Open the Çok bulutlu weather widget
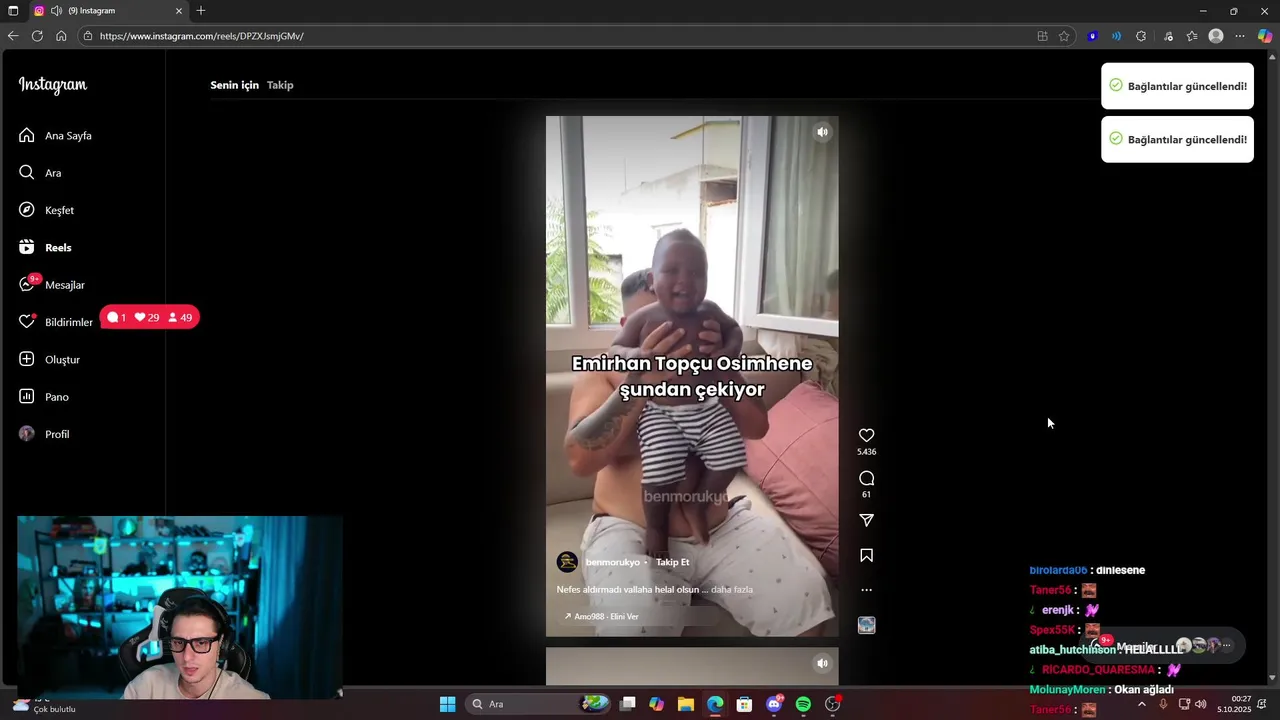This screenshot has height=720, width=1280. coord(45,705)
